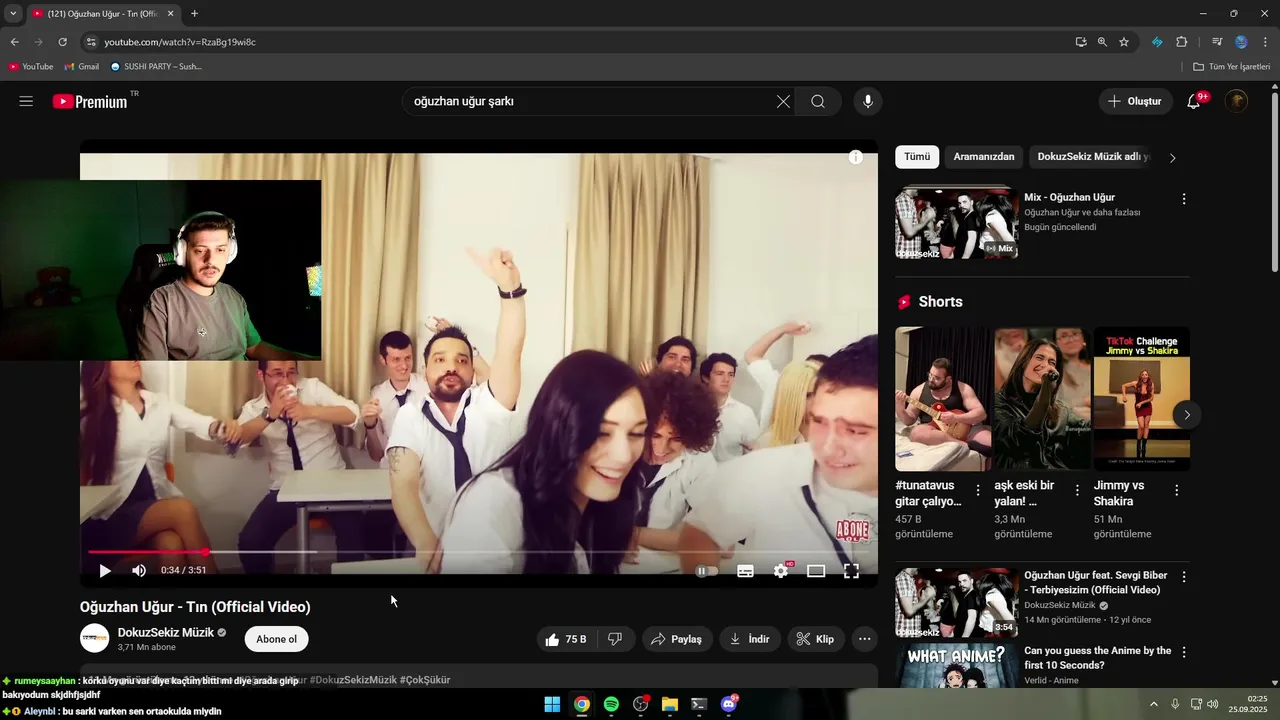This screenshot has width=1280, height=720.
Task: Mute the video volume
Action: click(x=139, y=571)
